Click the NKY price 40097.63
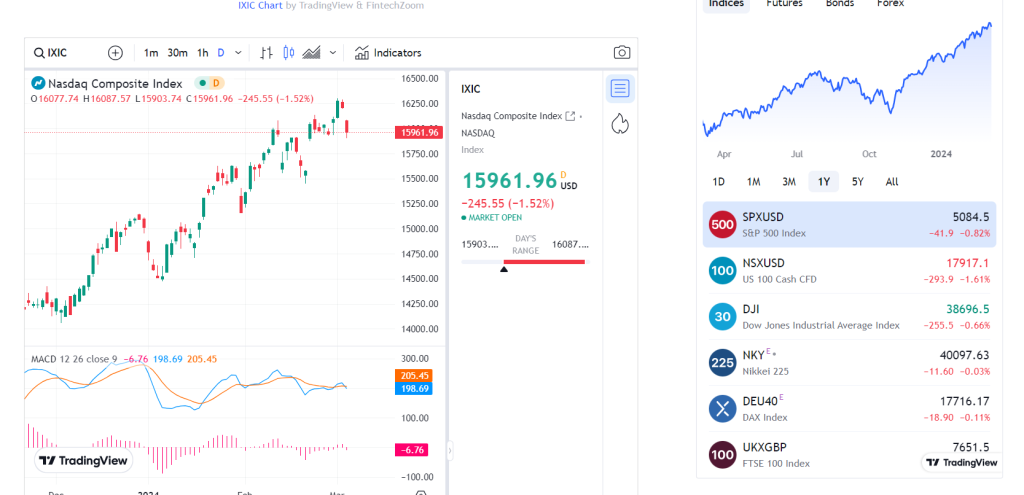 tap(965, 355)
